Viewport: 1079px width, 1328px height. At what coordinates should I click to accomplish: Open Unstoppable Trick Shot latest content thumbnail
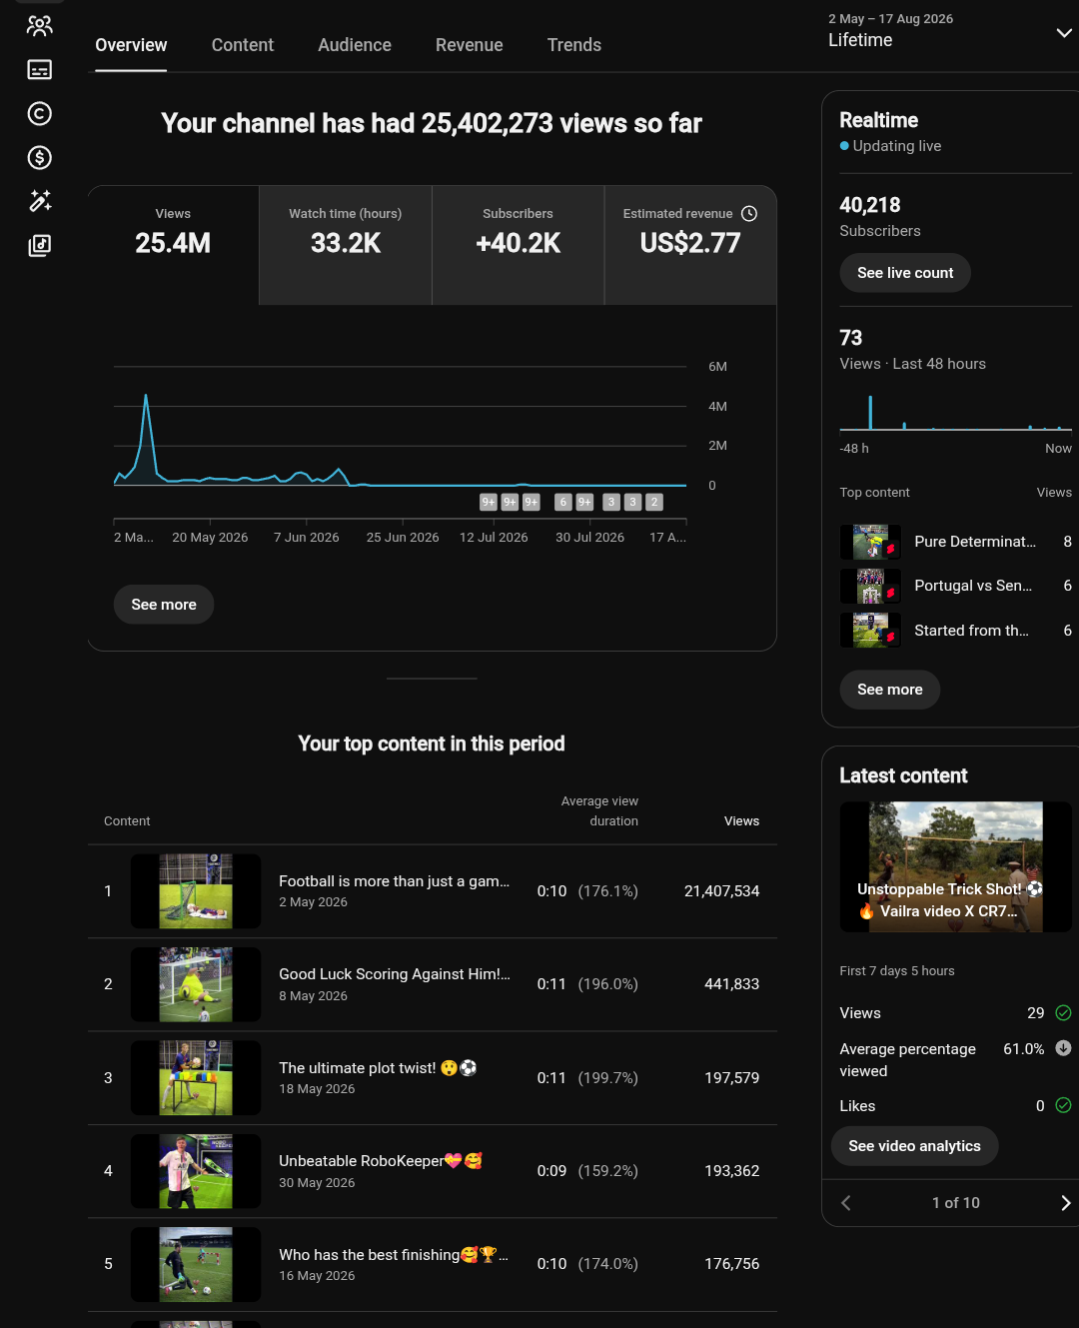click(955, 867)
